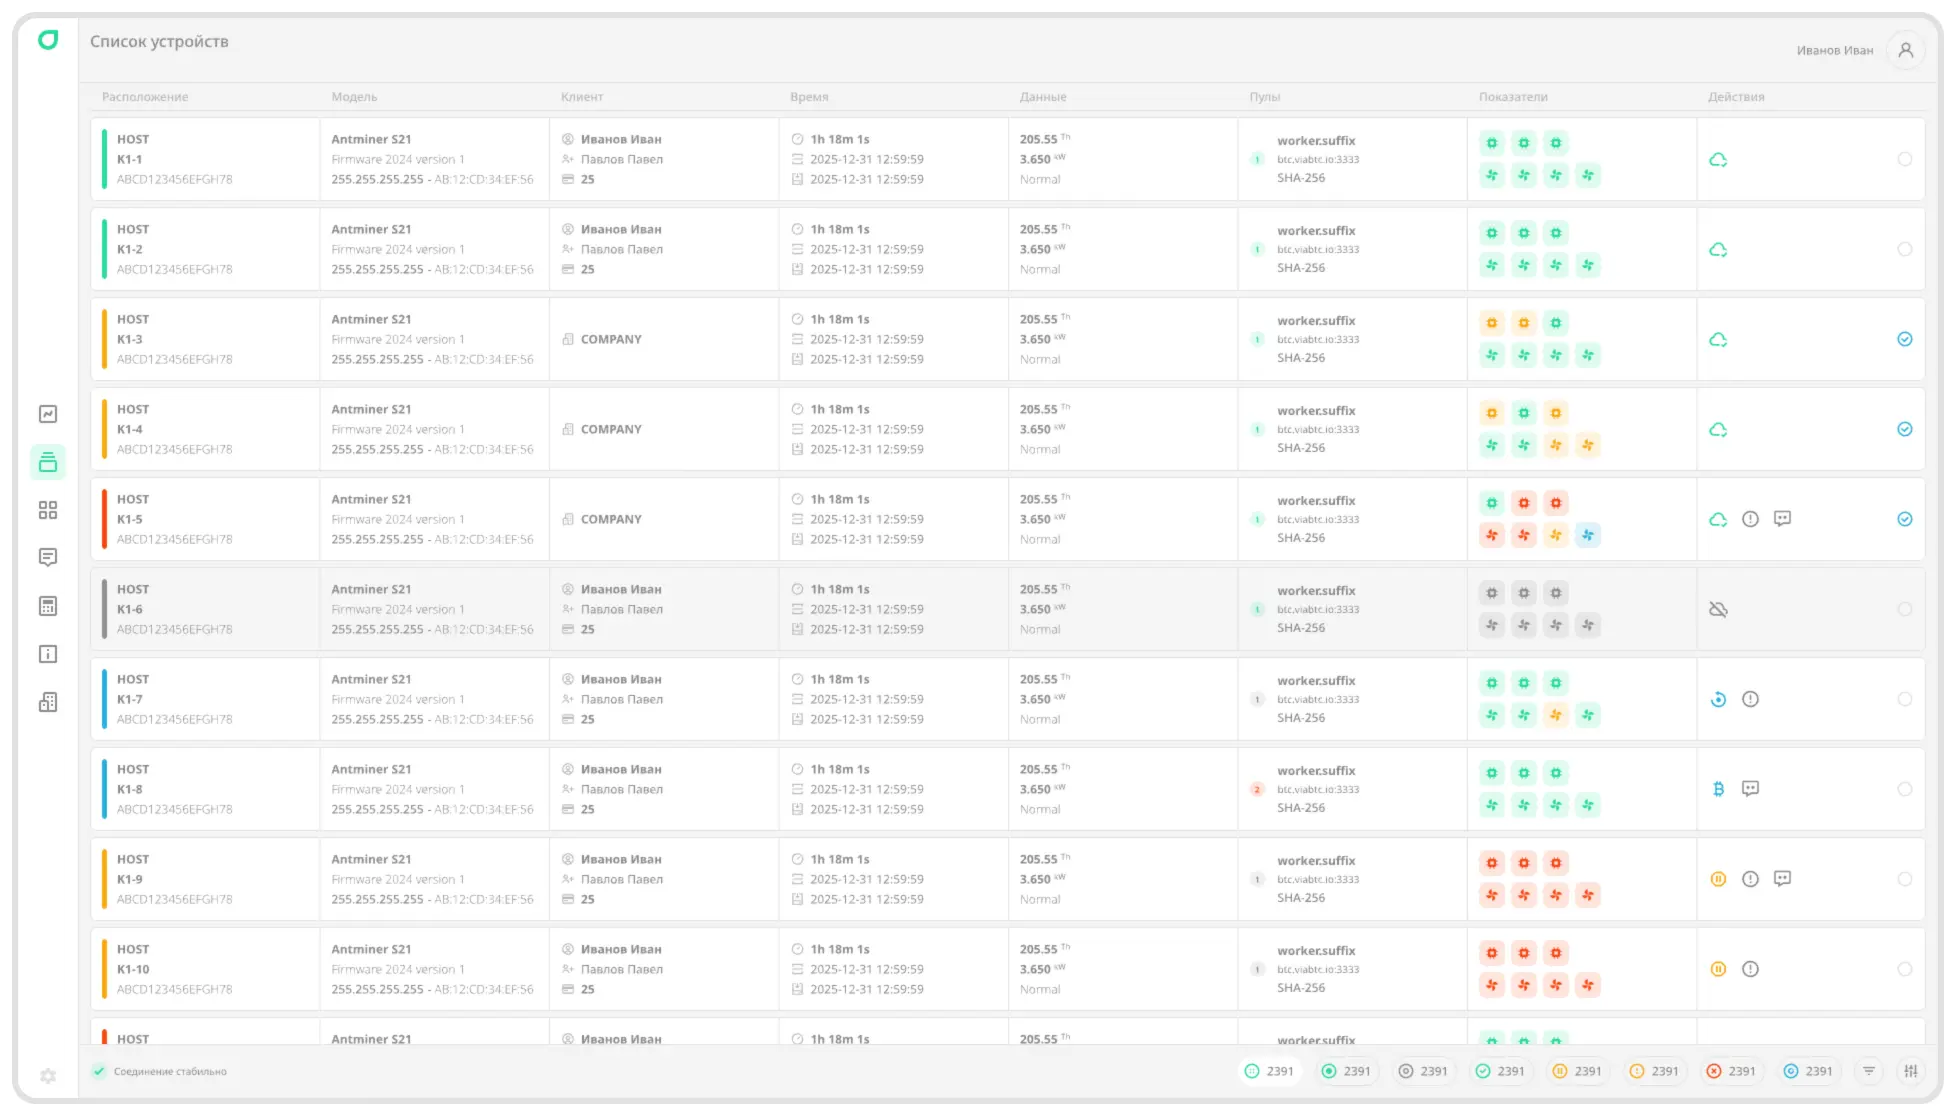Switch to the dashboard grid sidebar tab
The width and height of the screenshot is (1956, 1116).
click(x=48, y=510)
